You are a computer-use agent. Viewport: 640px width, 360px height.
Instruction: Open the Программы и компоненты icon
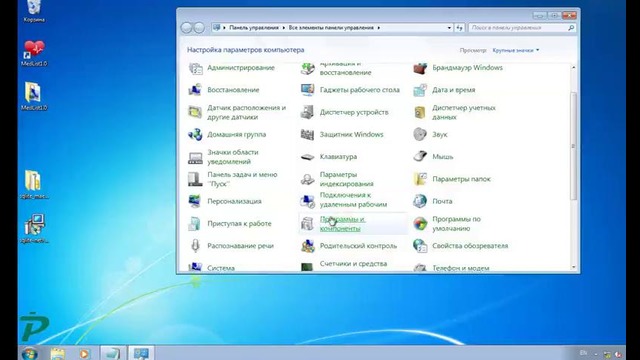(307, 224)
